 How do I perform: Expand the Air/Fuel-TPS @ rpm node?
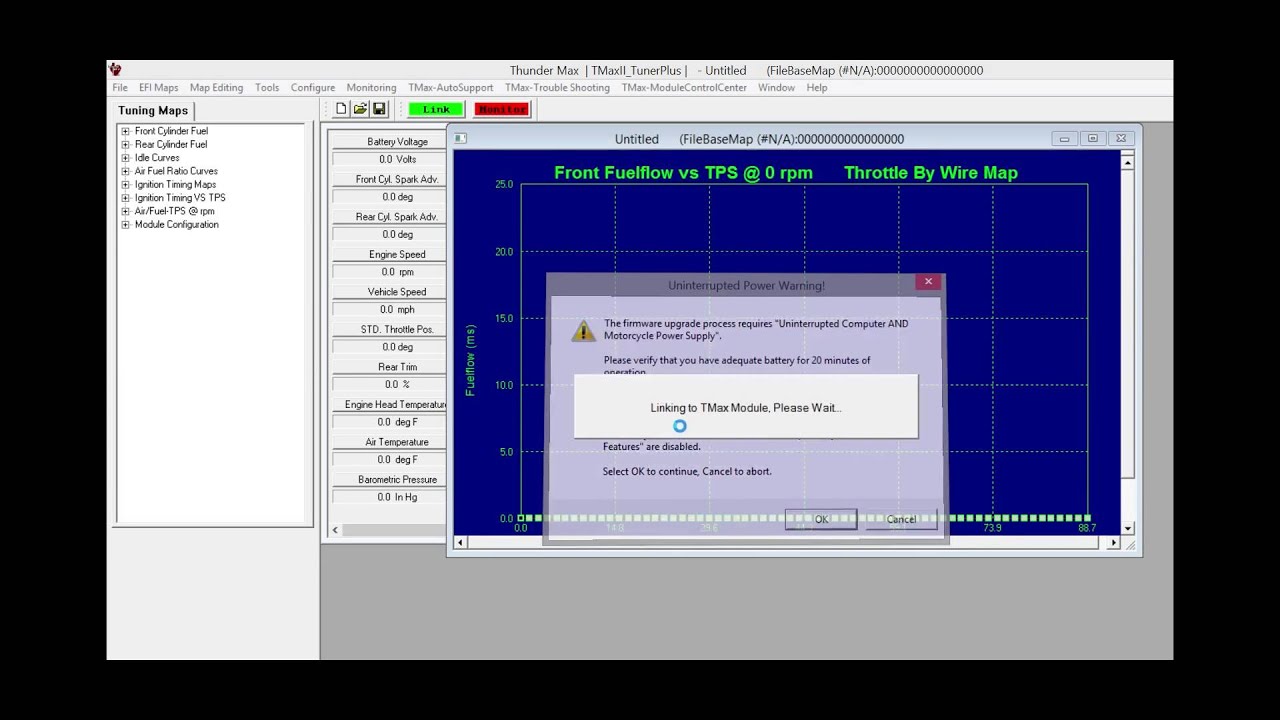coord(125,211)
